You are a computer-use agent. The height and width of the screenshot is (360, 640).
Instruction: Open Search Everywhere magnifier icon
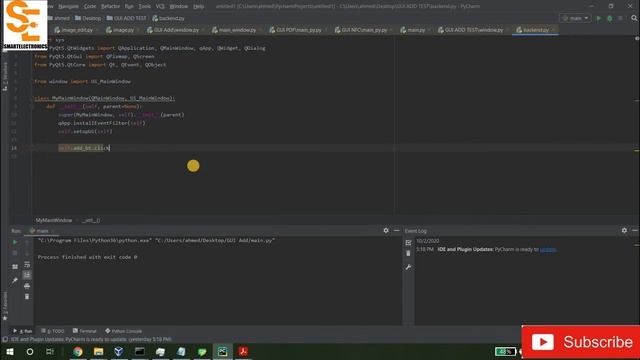[634, 18]
